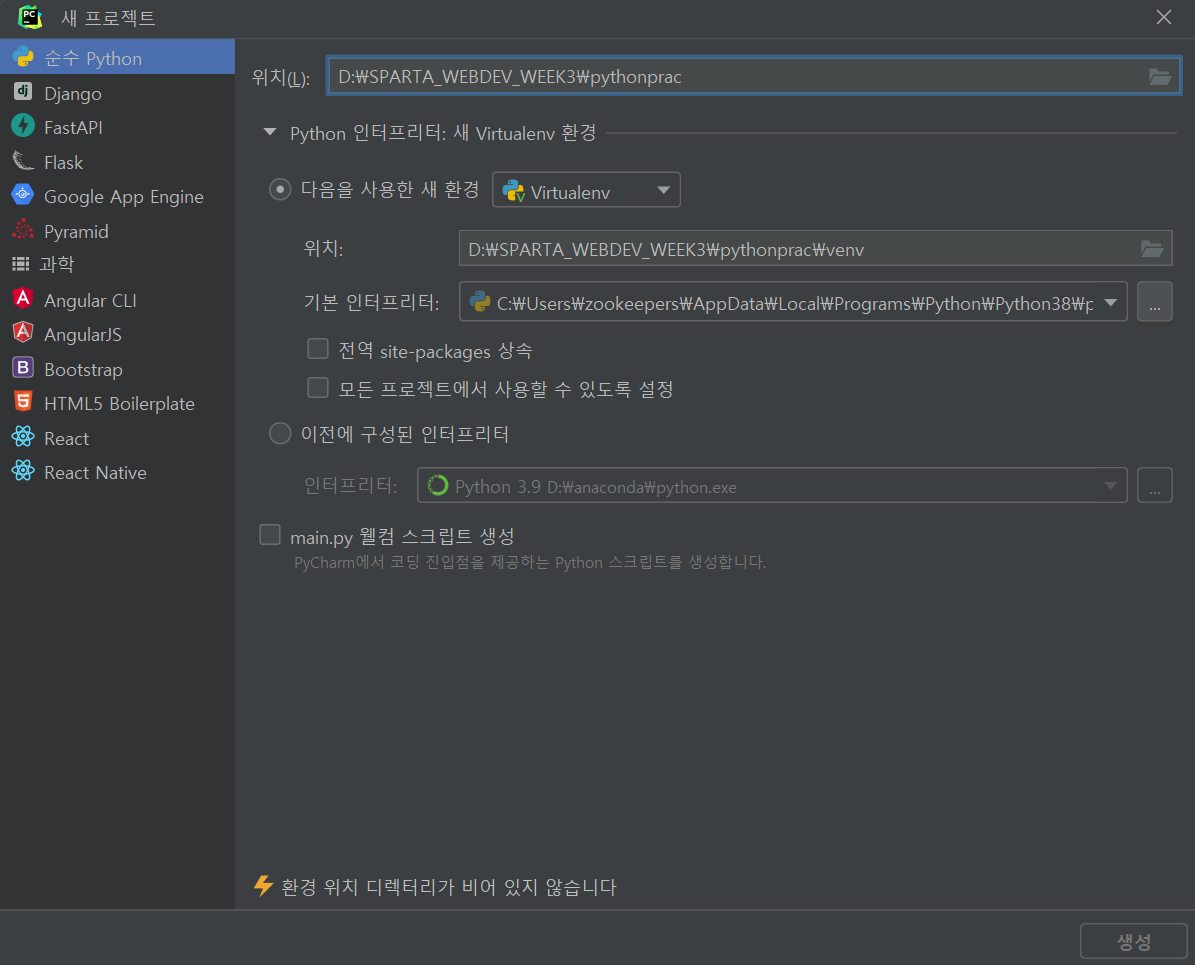The width and height of the screenshot is (1195, 965).
Task: Click the Python 3.9 loading spinner icon
Action: 437,486
